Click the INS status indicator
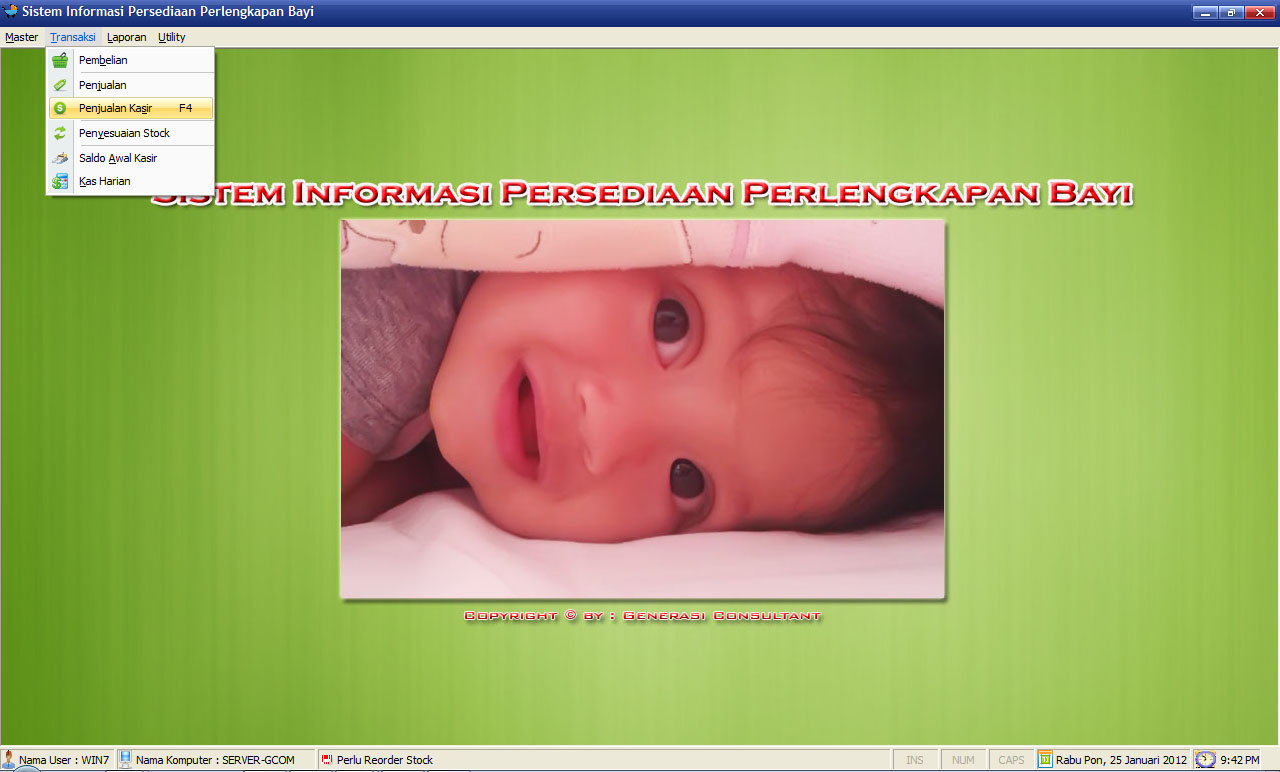Screen dimensions: 1280x772 point(914,760)
